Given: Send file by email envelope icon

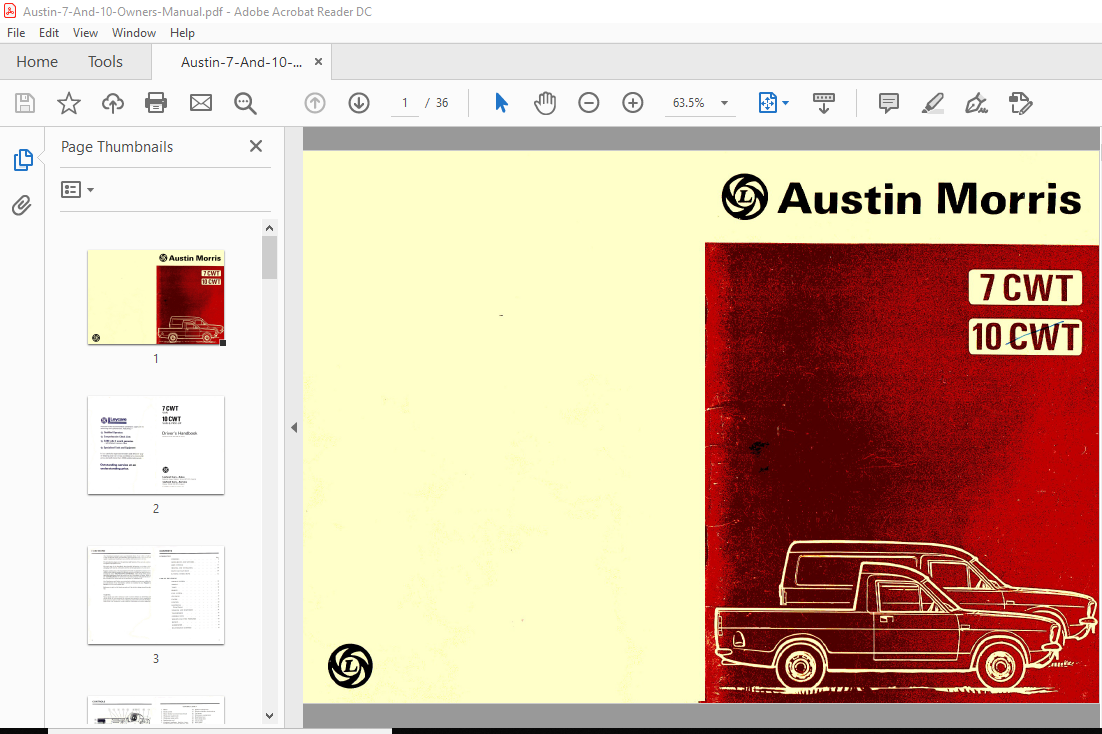Looking at the screenshot, I should pos(201,103).
